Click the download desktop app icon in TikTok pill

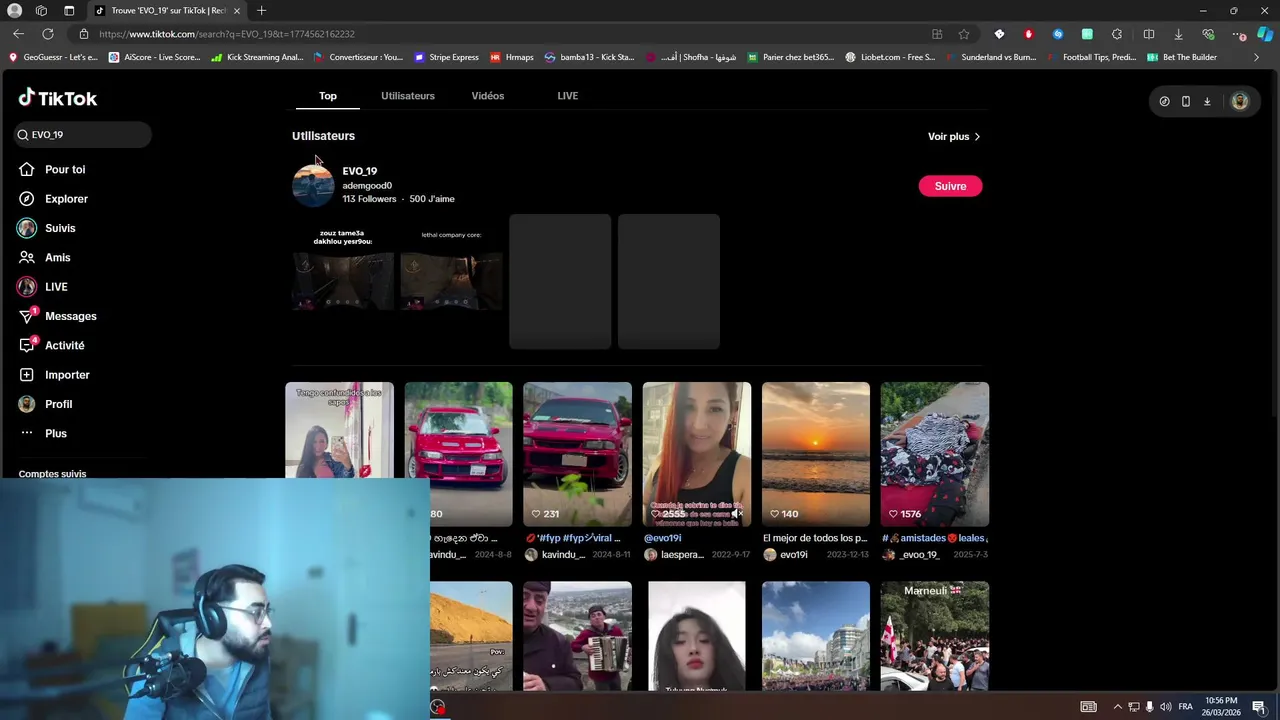point(1207,101)
